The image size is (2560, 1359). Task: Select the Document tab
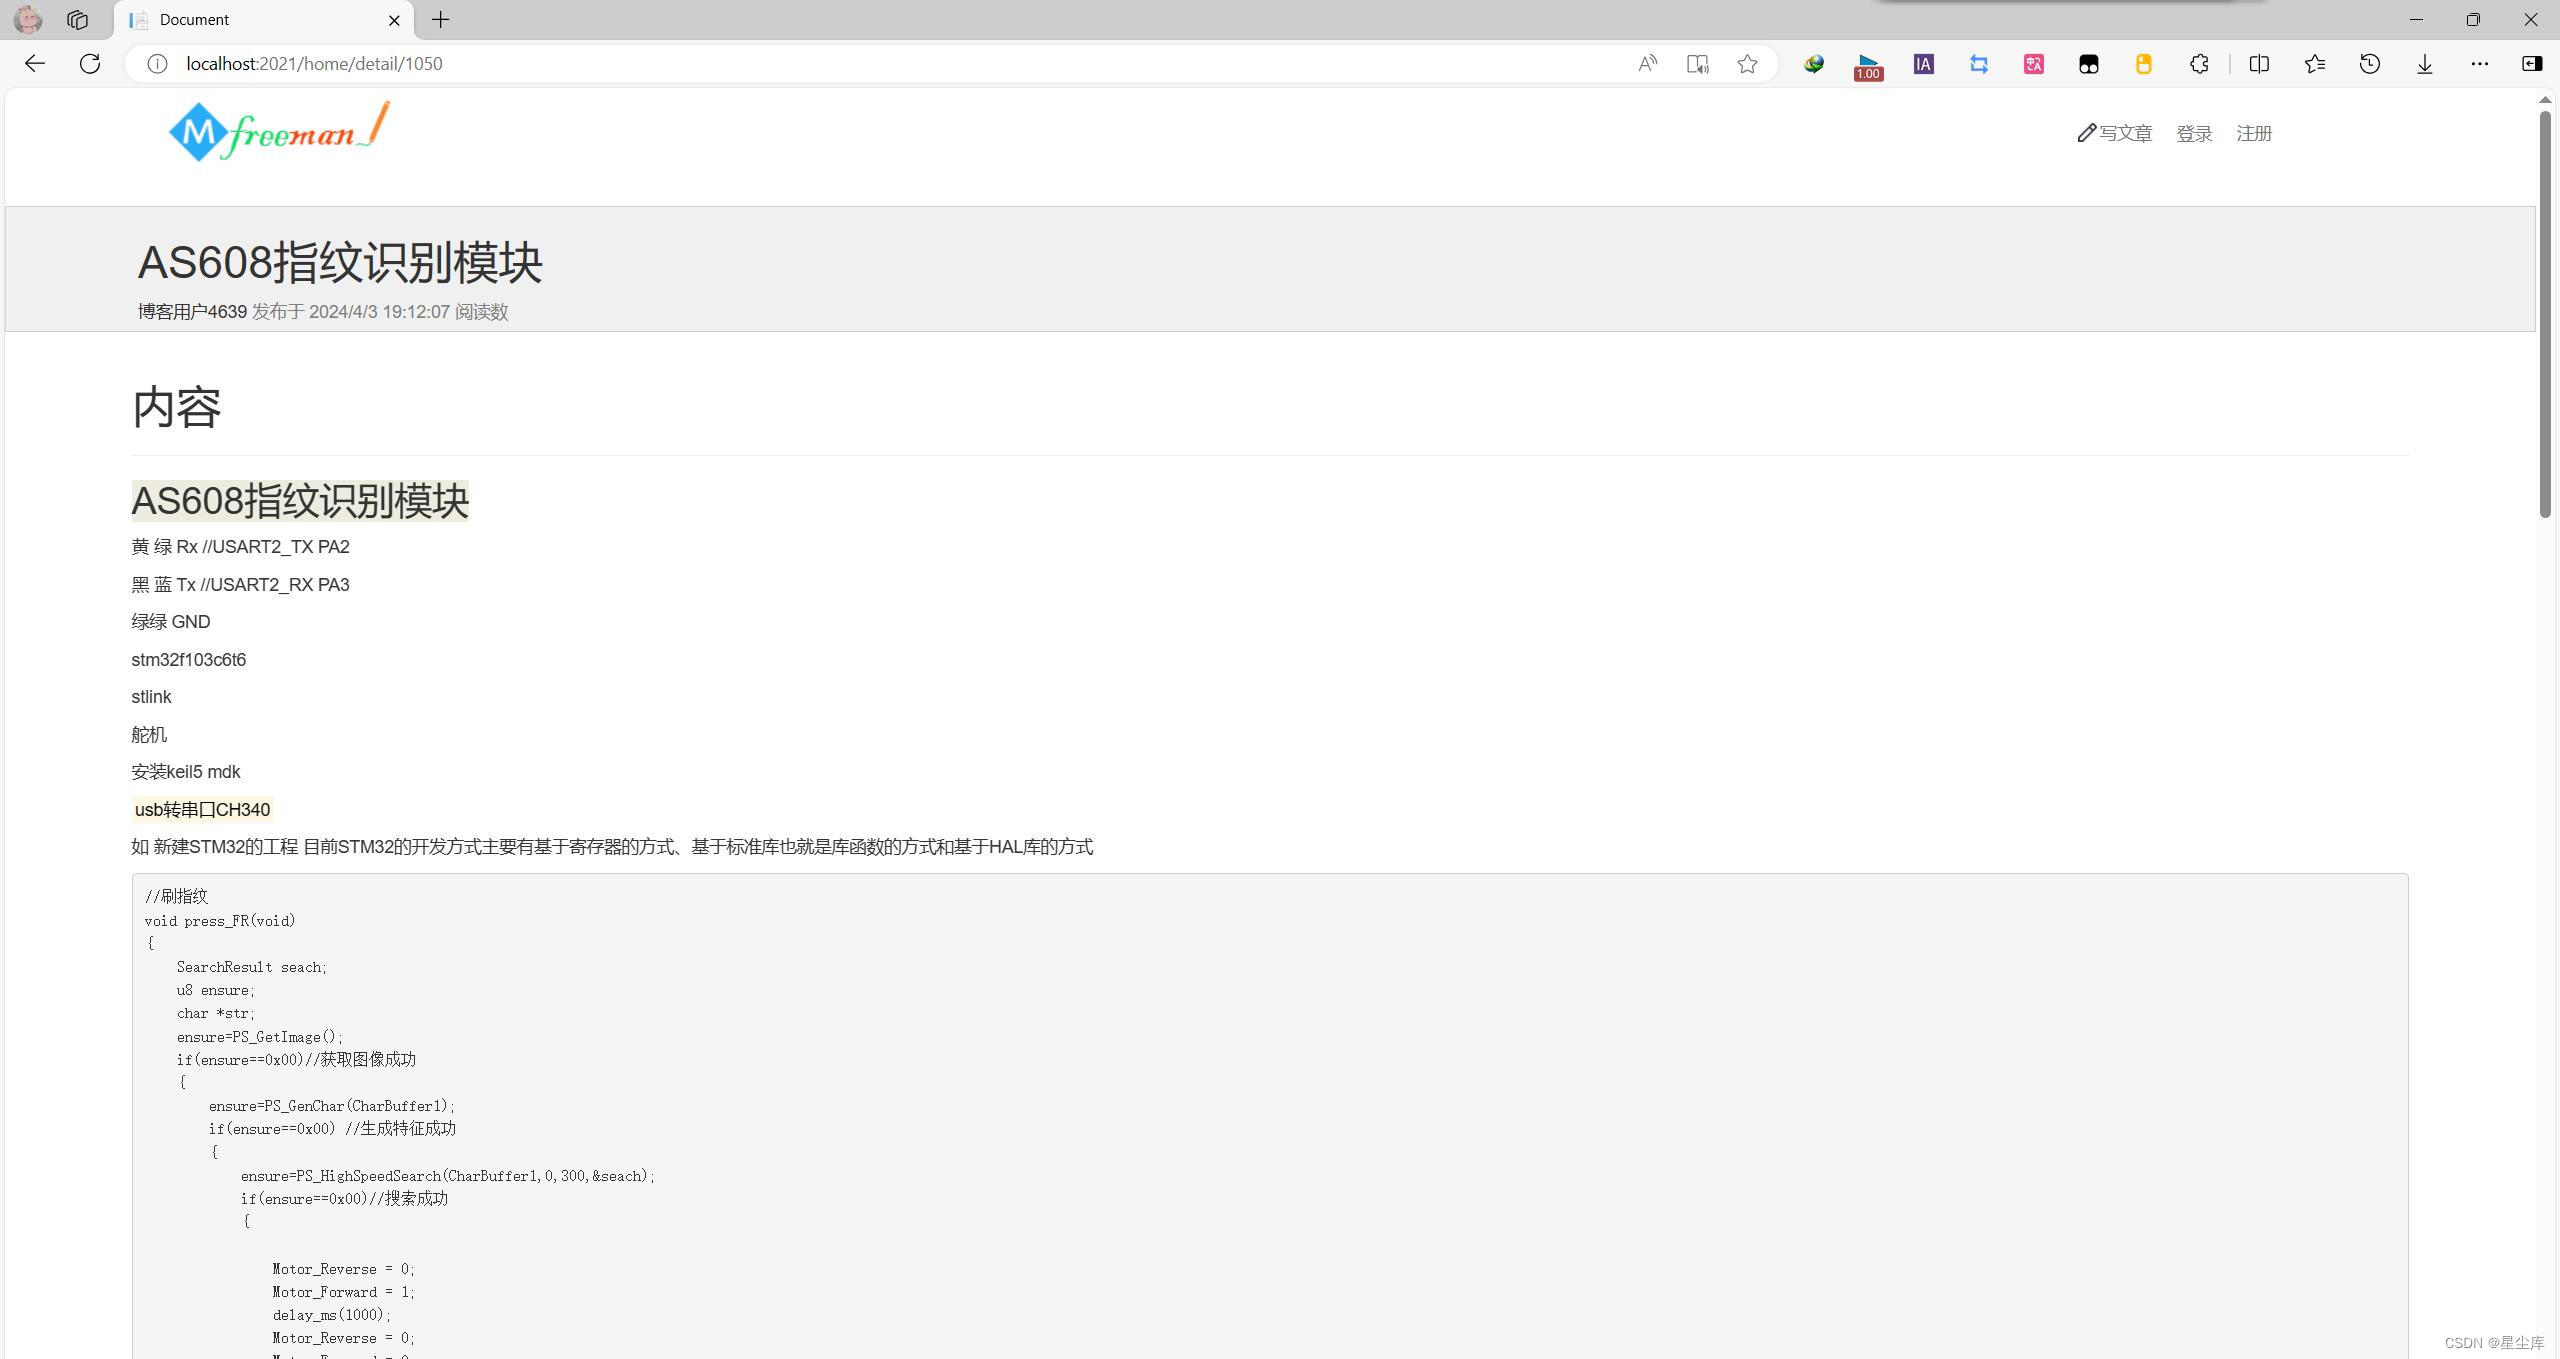(264, 20)
